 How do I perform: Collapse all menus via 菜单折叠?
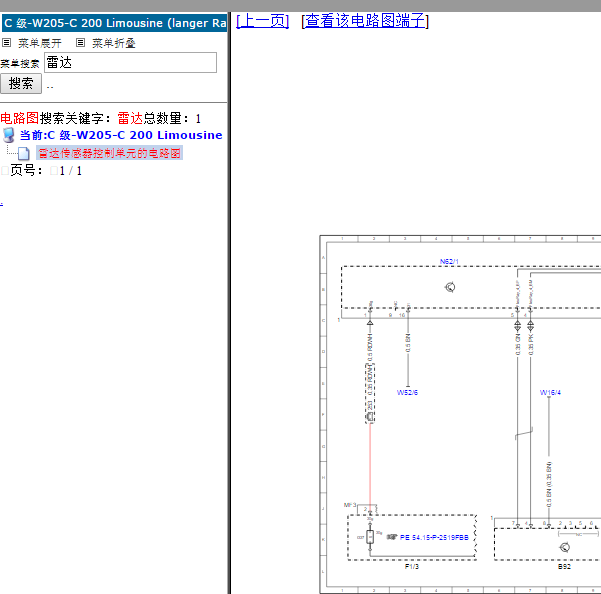[113, 43]
